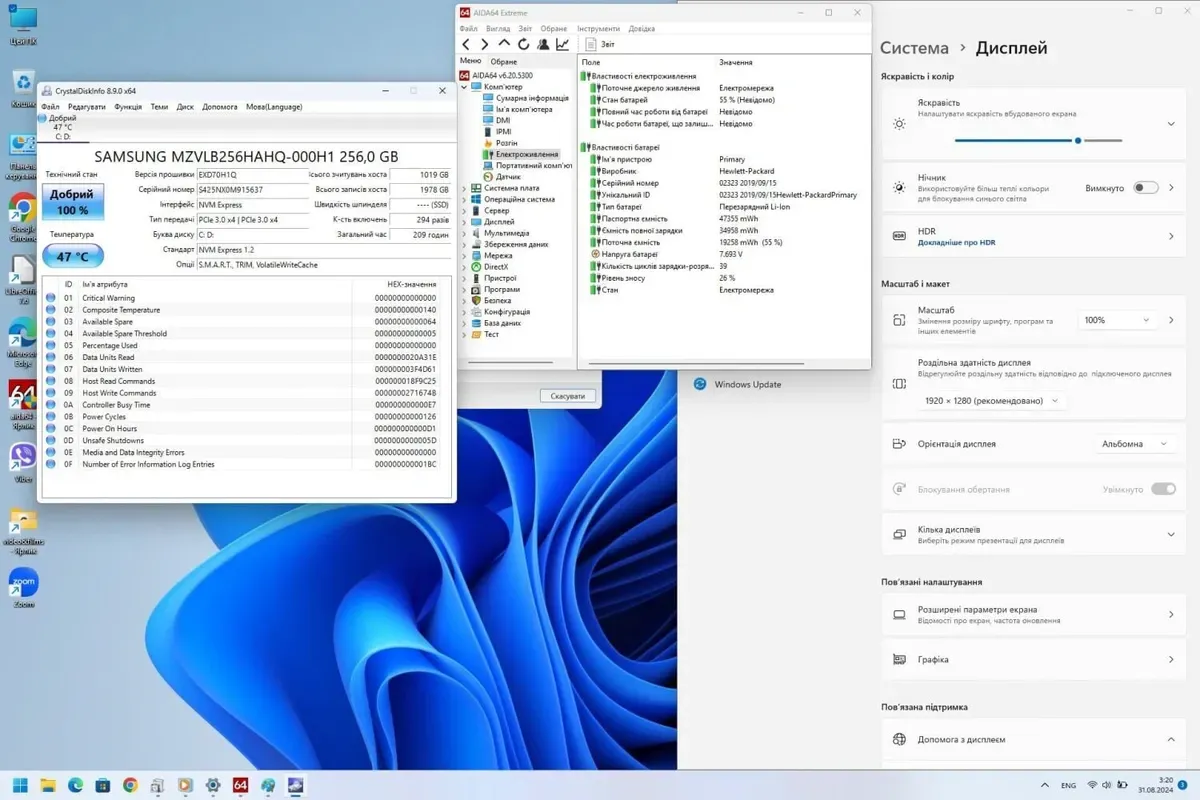1200x800 pixels.
Task: Click the AIDA64 refresh toolbar icon
Action: pyautogui.click(x=523, y=44)
